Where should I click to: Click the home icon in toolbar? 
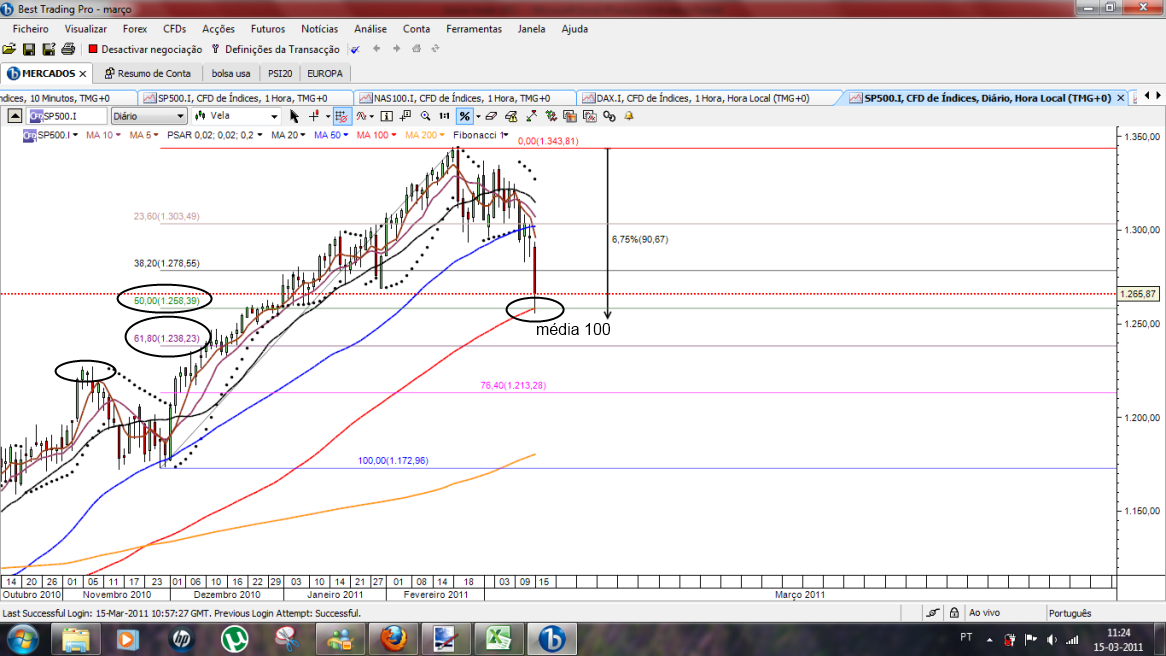(416, 49)
